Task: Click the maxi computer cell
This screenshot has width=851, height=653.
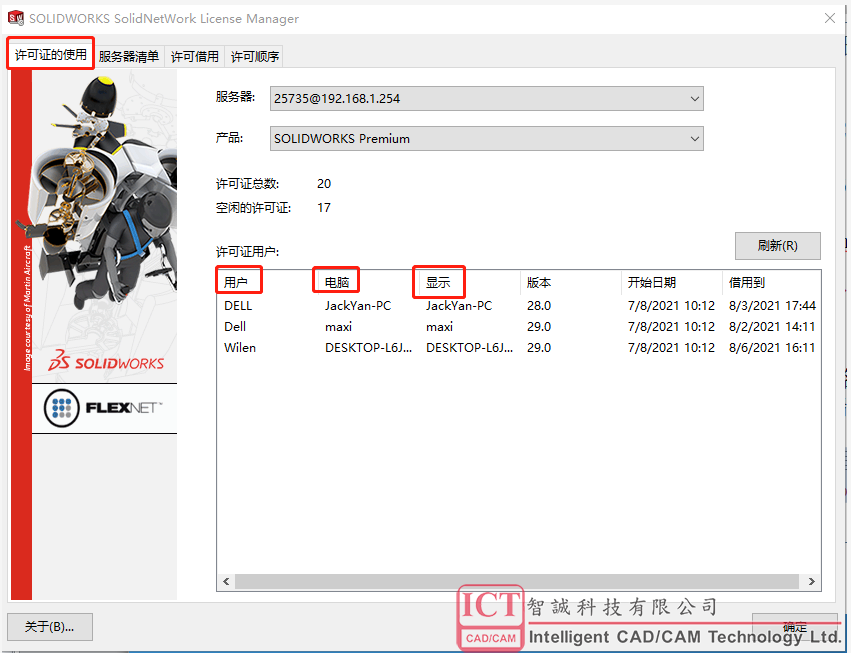Action: (x=338, y=327)
